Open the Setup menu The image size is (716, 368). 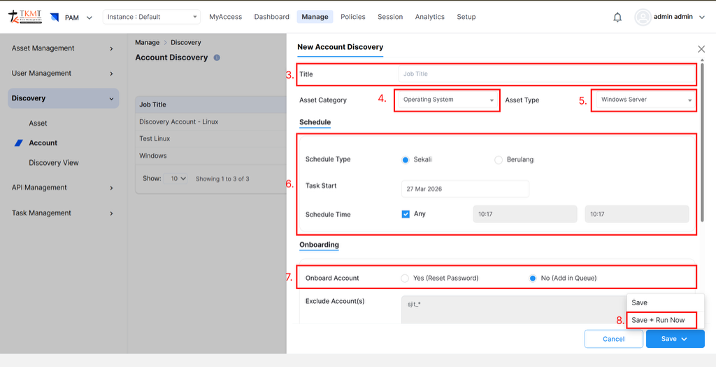coord(466,17)
